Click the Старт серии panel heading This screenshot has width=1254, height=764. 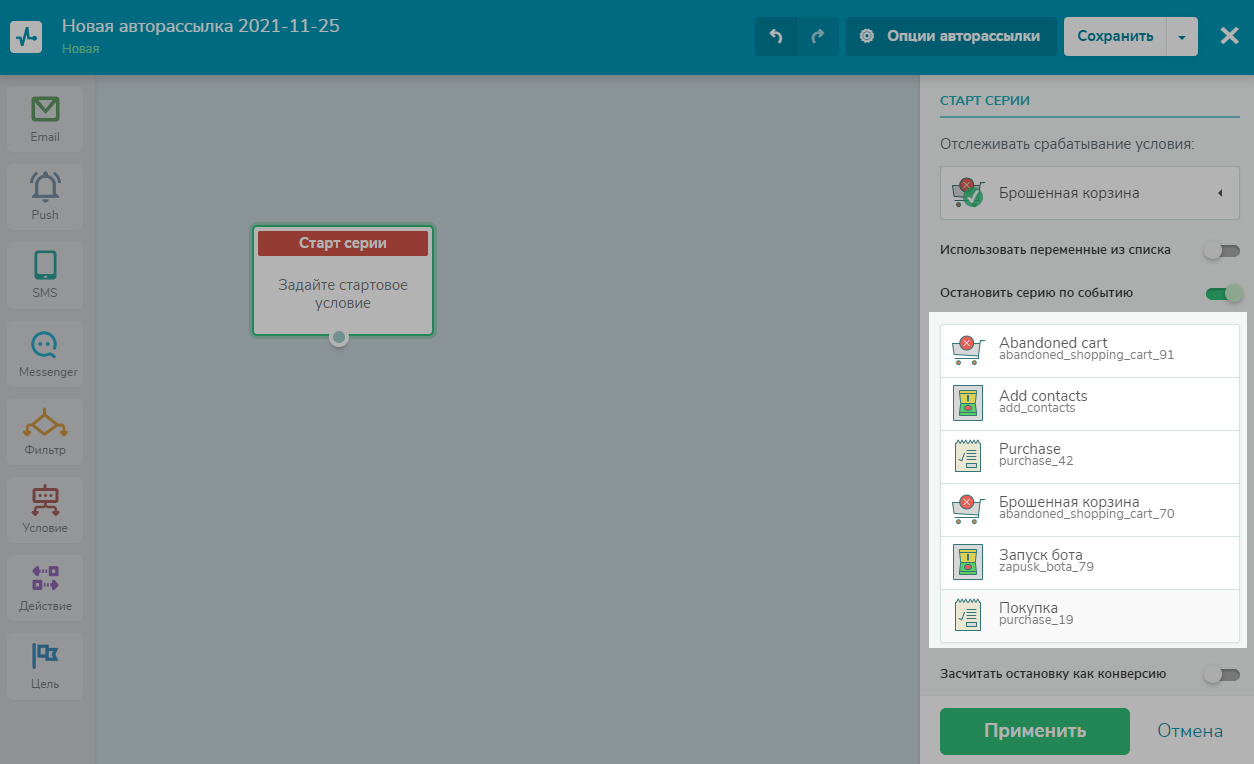tap(985, 100)
